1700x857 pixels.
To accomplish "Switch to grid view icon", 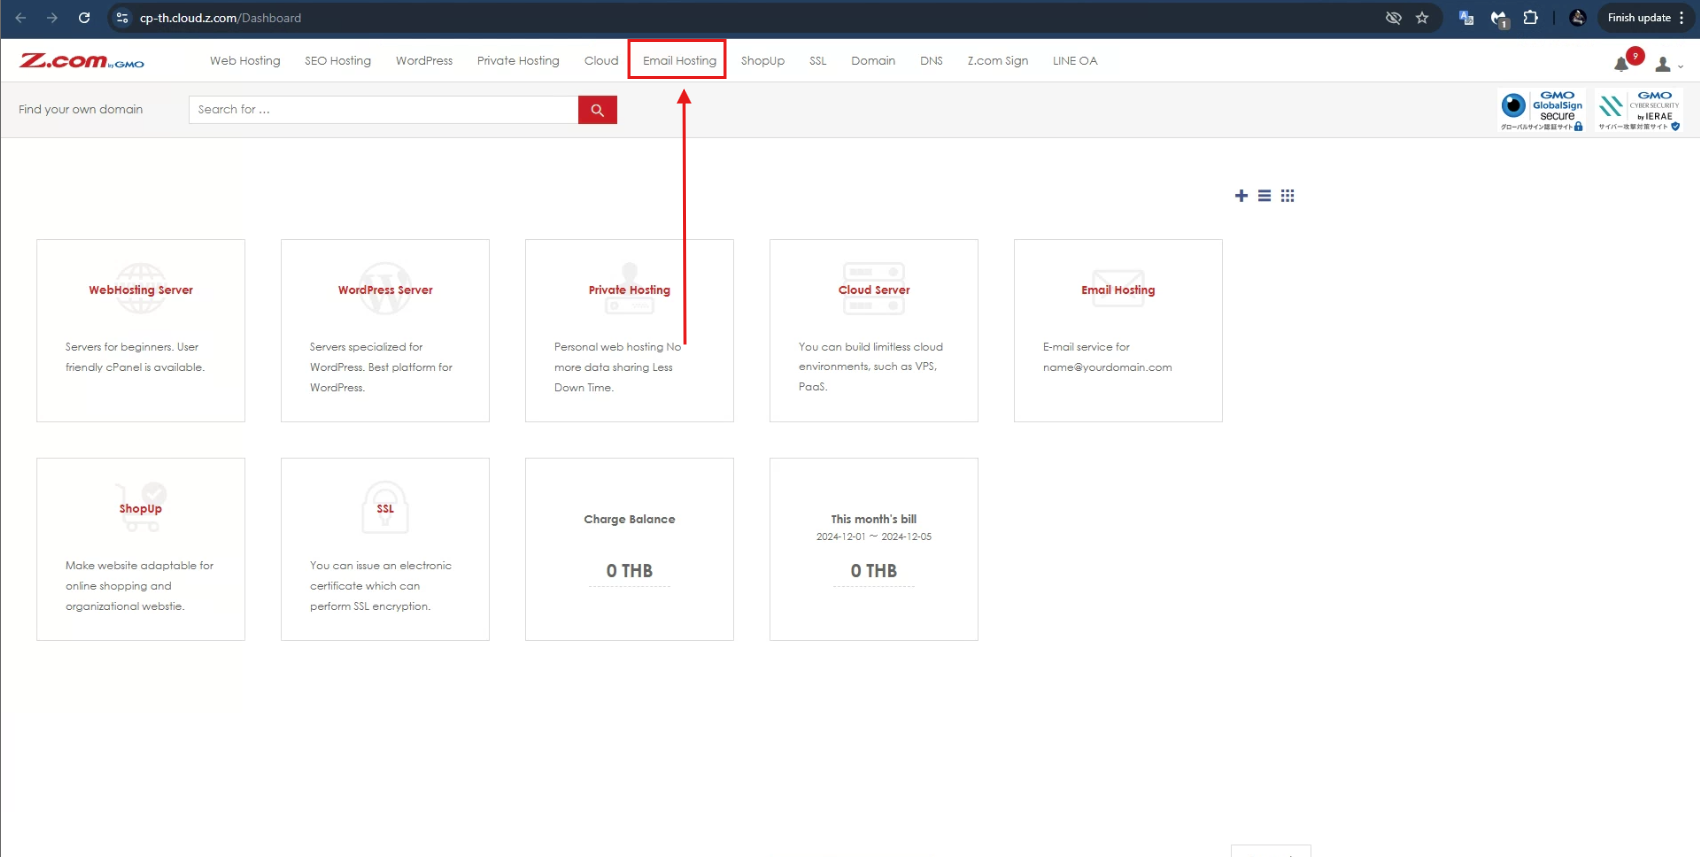I will (x=1288, y=196).
